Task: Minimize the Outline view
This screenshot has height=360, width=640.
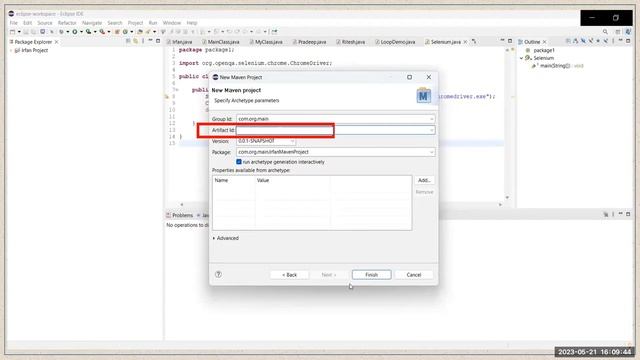Action: pos(620,41)
